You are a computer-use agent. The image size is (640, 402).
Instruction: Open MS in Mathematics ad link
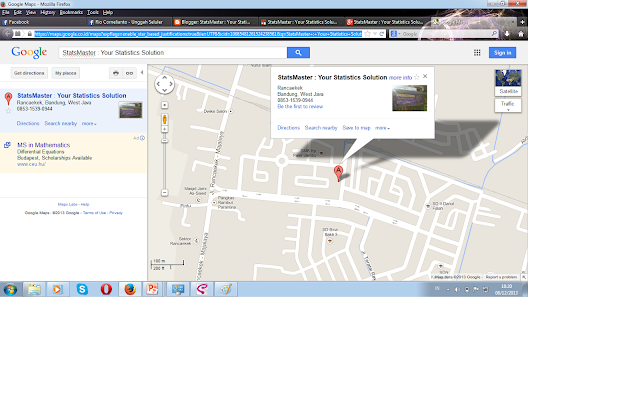click(x=44, y=145)
